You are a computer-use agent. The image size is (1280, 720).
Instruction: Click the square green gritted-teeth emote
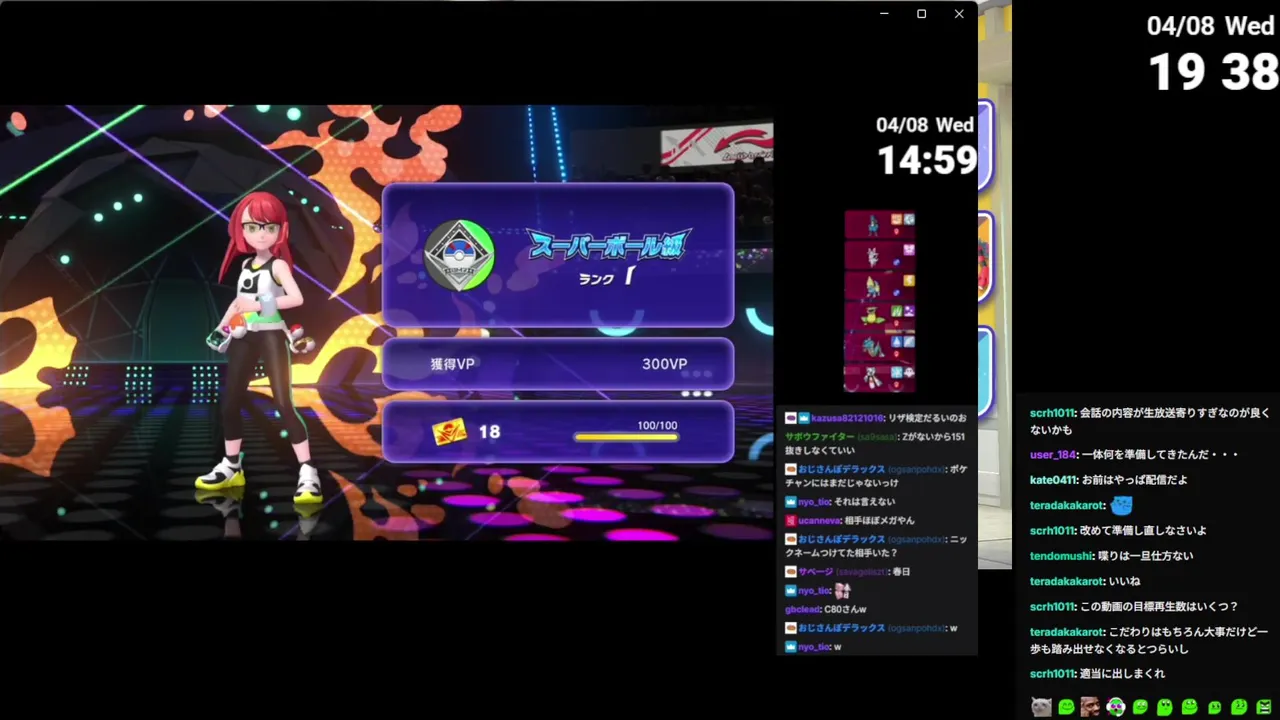click(x=1264, y=706)
